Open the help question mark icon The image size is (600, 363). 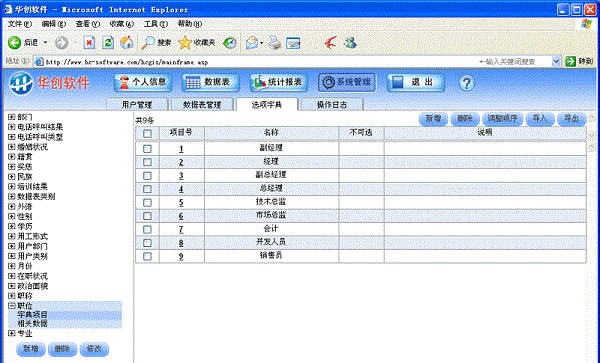(x=466, y=83)
